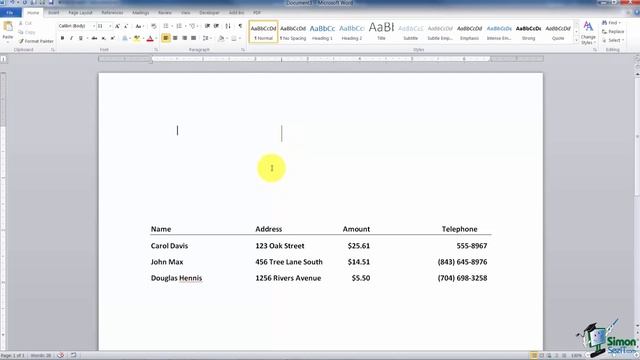Increase the paragraph indent

(216, 26)
